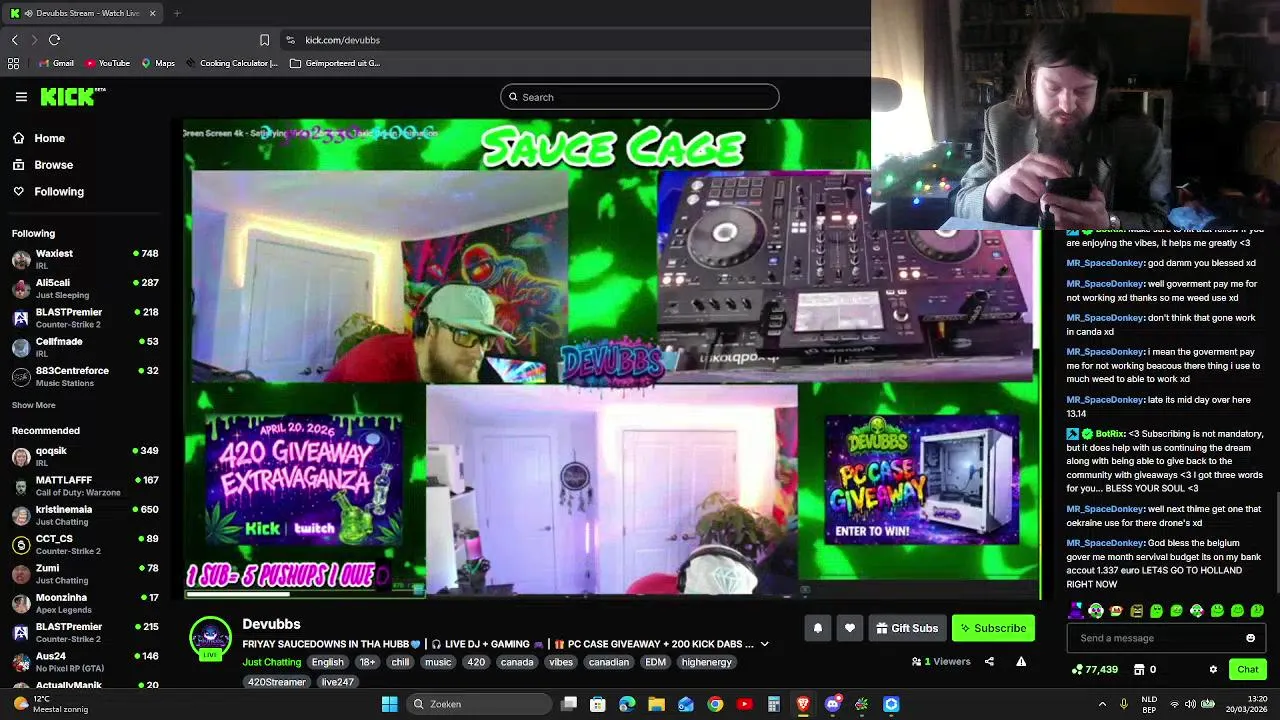
Task: Select the chill tag
Action: tap(400, 662)
